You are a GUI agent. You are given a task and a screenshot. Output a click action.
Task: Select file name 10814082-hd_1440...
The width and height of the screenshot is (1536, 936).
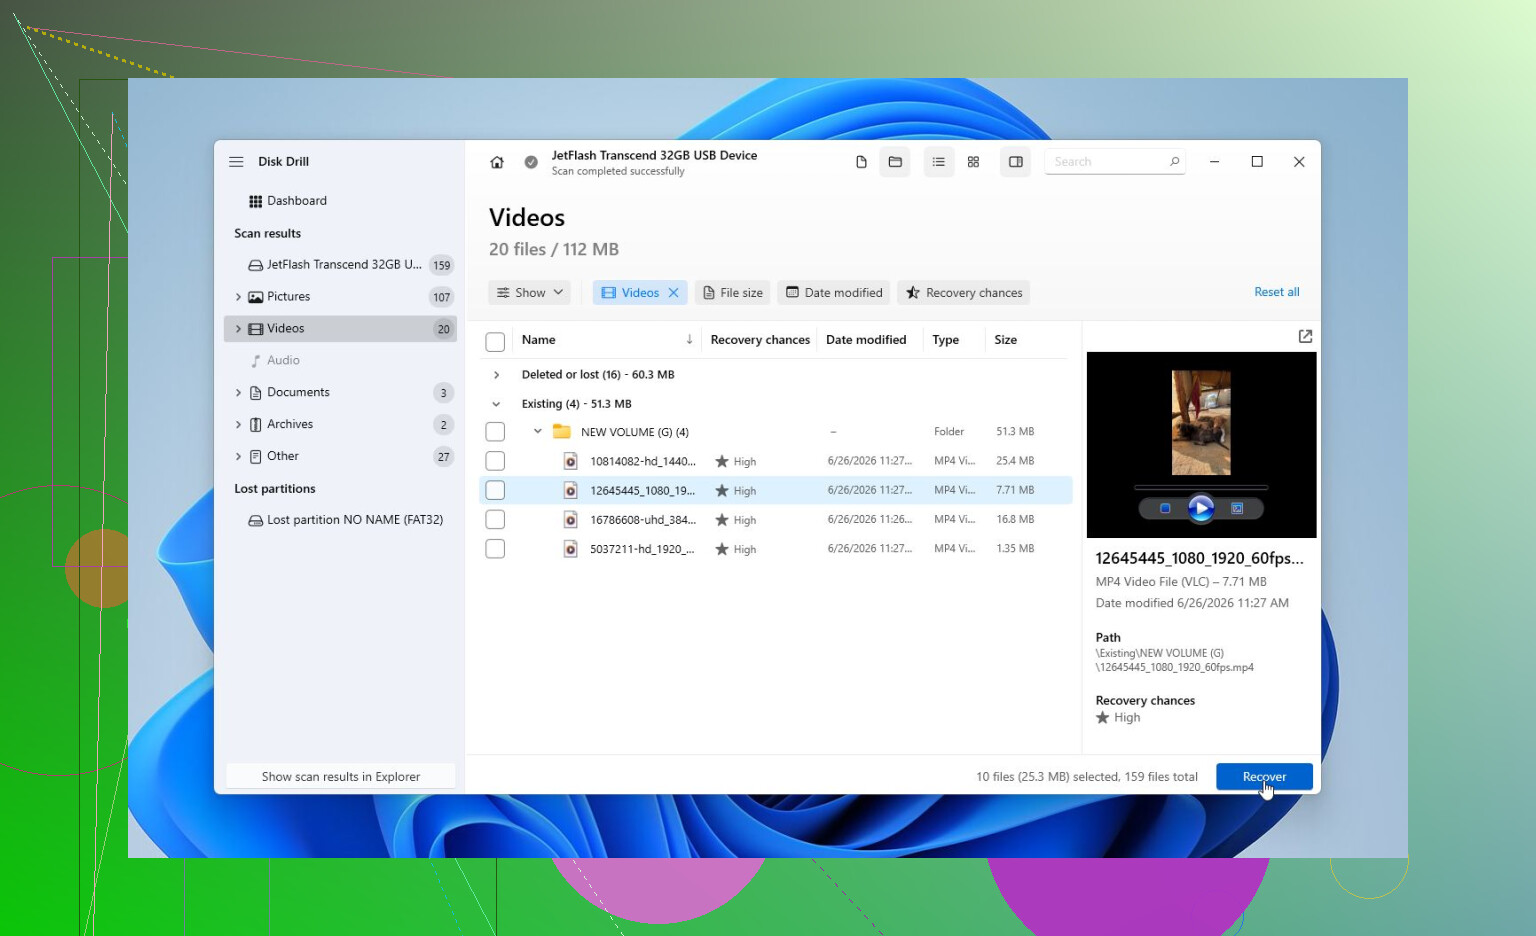click(643, 462)
